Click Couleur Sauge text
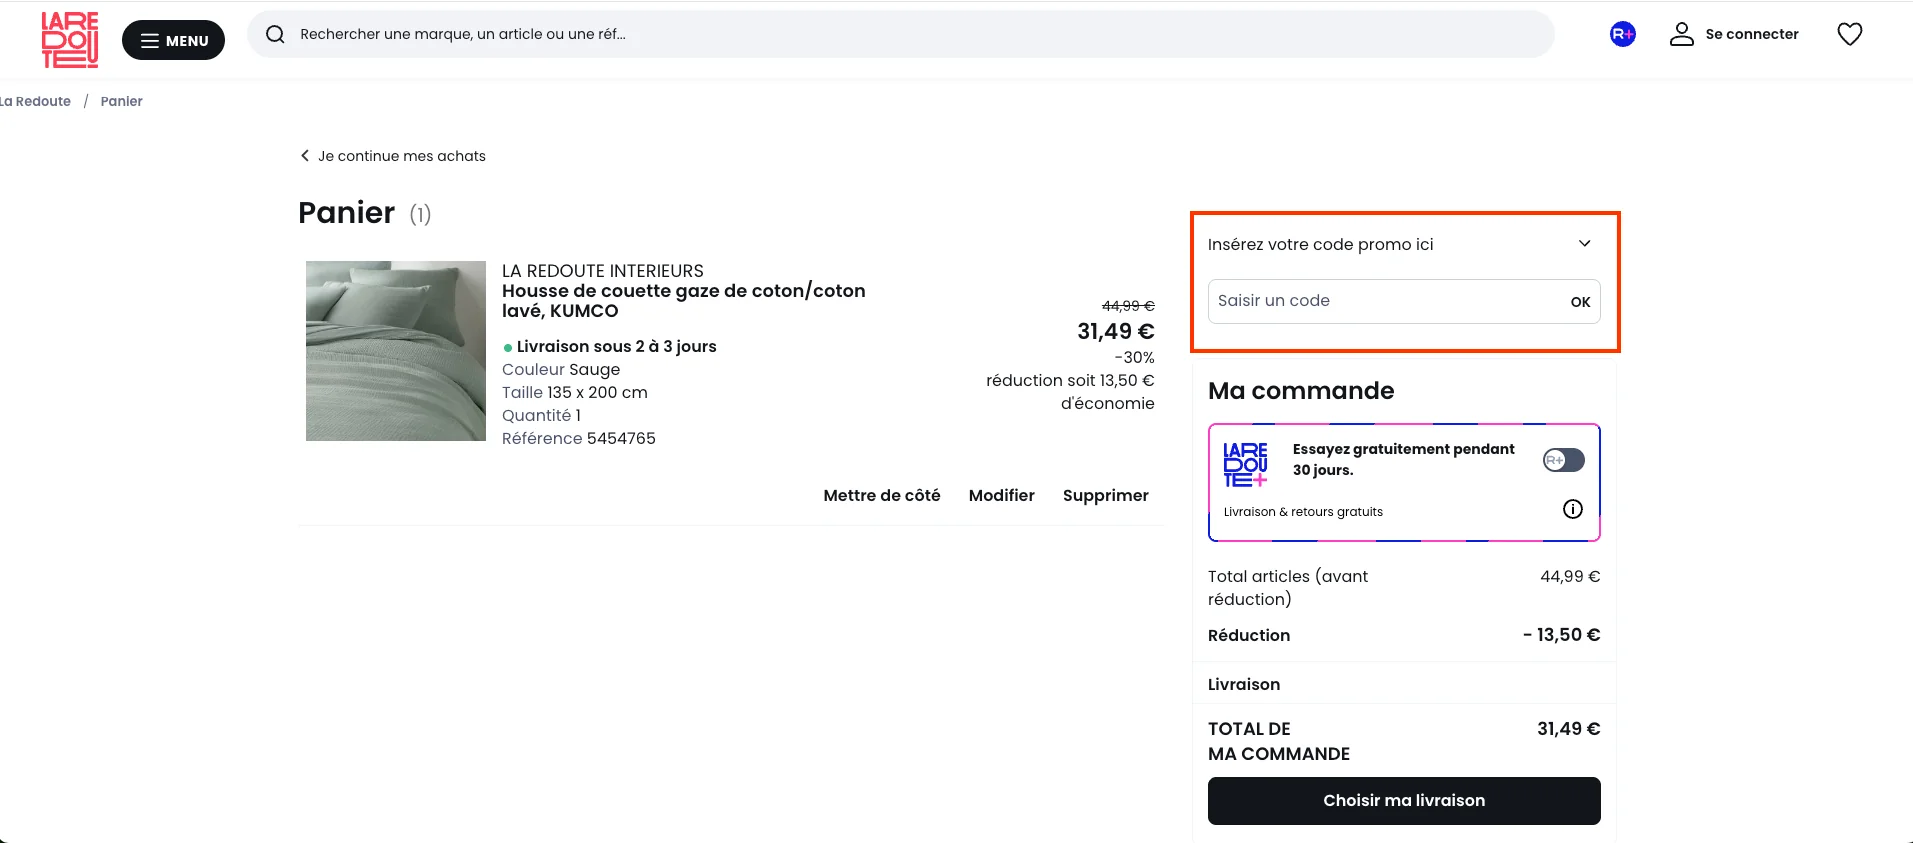The image size is (1913, 843). click(x=561, y=369)
